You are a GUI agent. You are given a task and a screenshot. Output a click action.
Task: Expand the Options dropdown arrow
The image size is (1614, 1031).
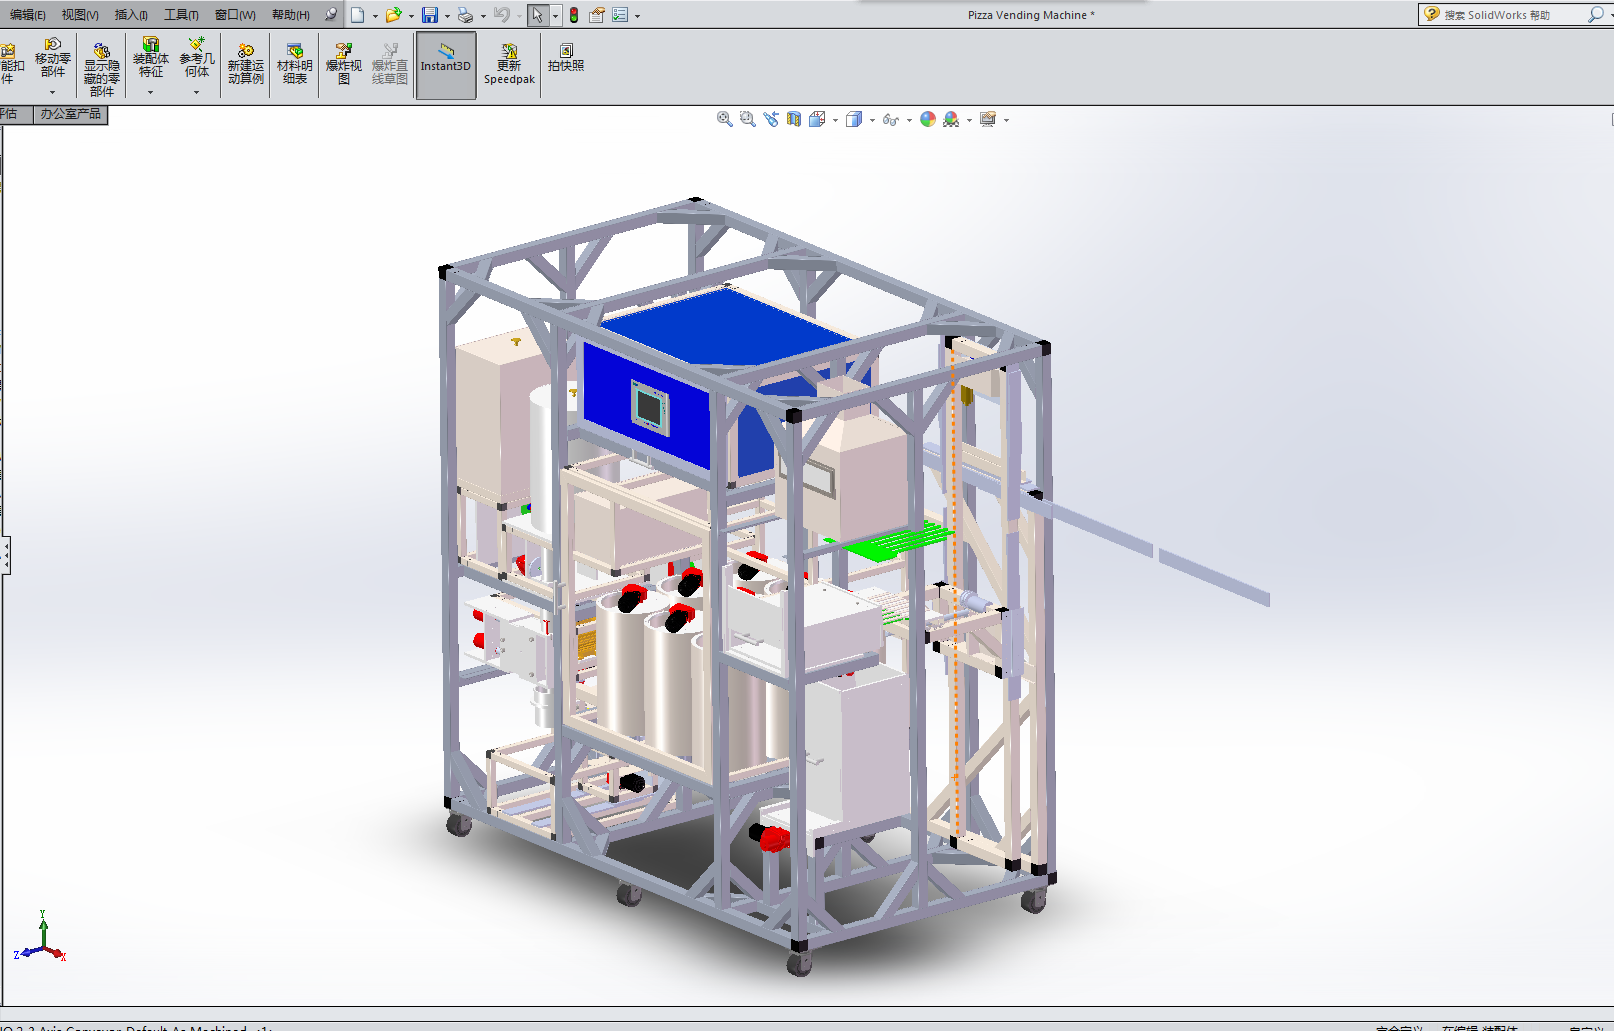coord(637,16)
